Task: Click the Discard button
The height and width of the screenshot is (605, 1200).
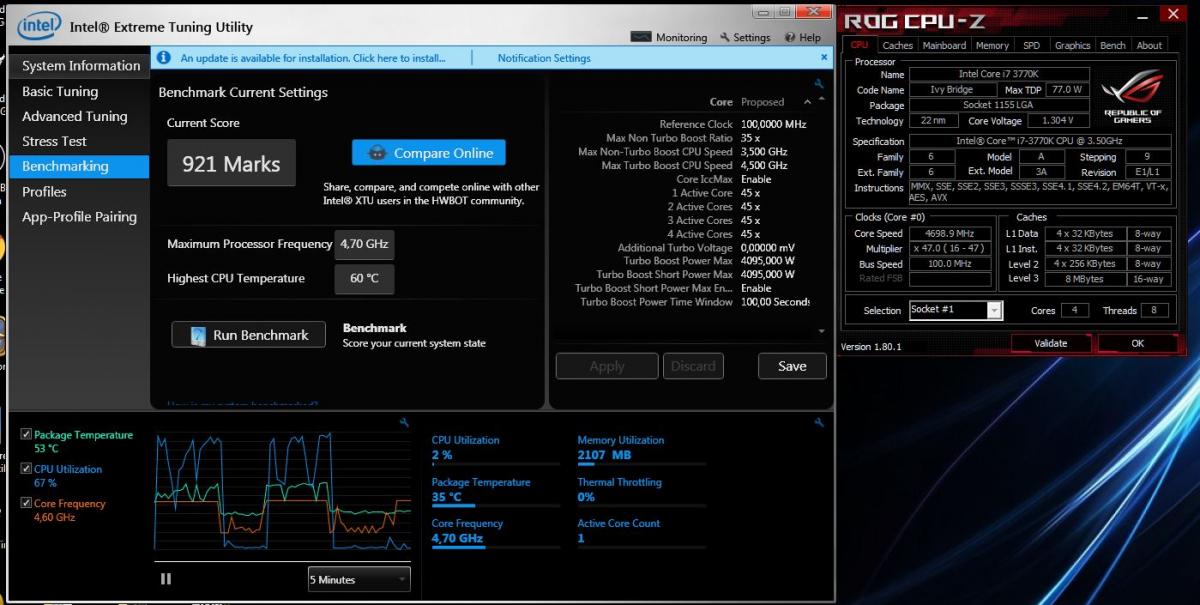Action: (x=693, y=366)
